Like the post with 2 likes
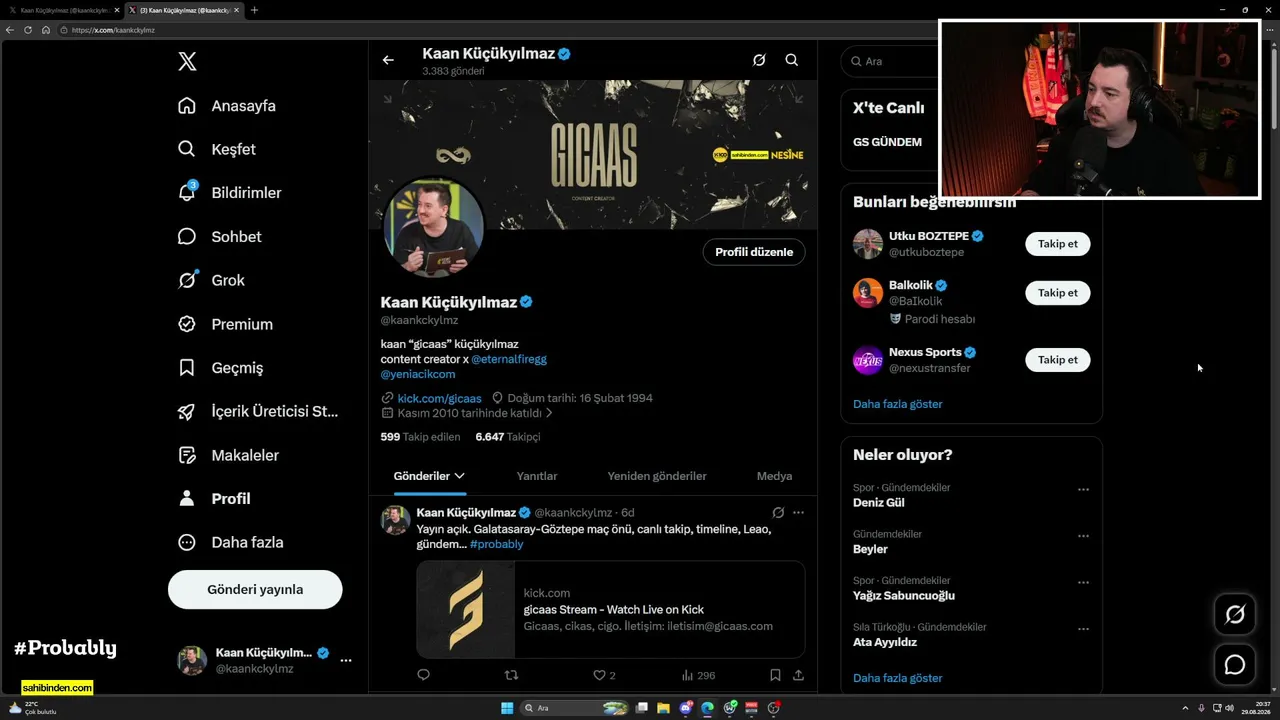Viewport: 1280px width, 720px height. tap(604, 675)
